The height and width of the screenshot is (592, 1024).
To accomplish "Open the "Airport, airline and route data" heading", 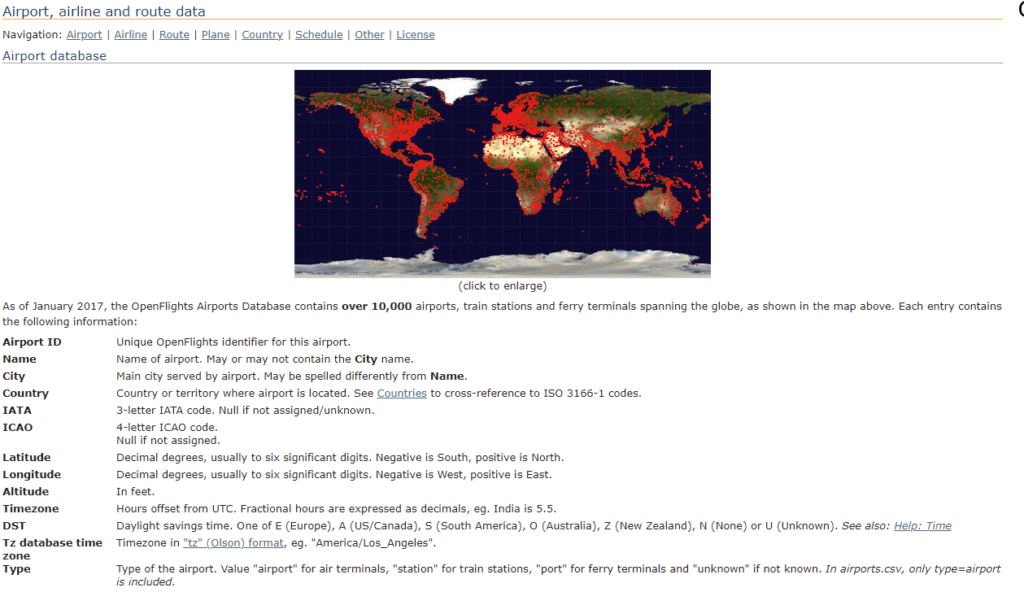I will tap(104, 11).
